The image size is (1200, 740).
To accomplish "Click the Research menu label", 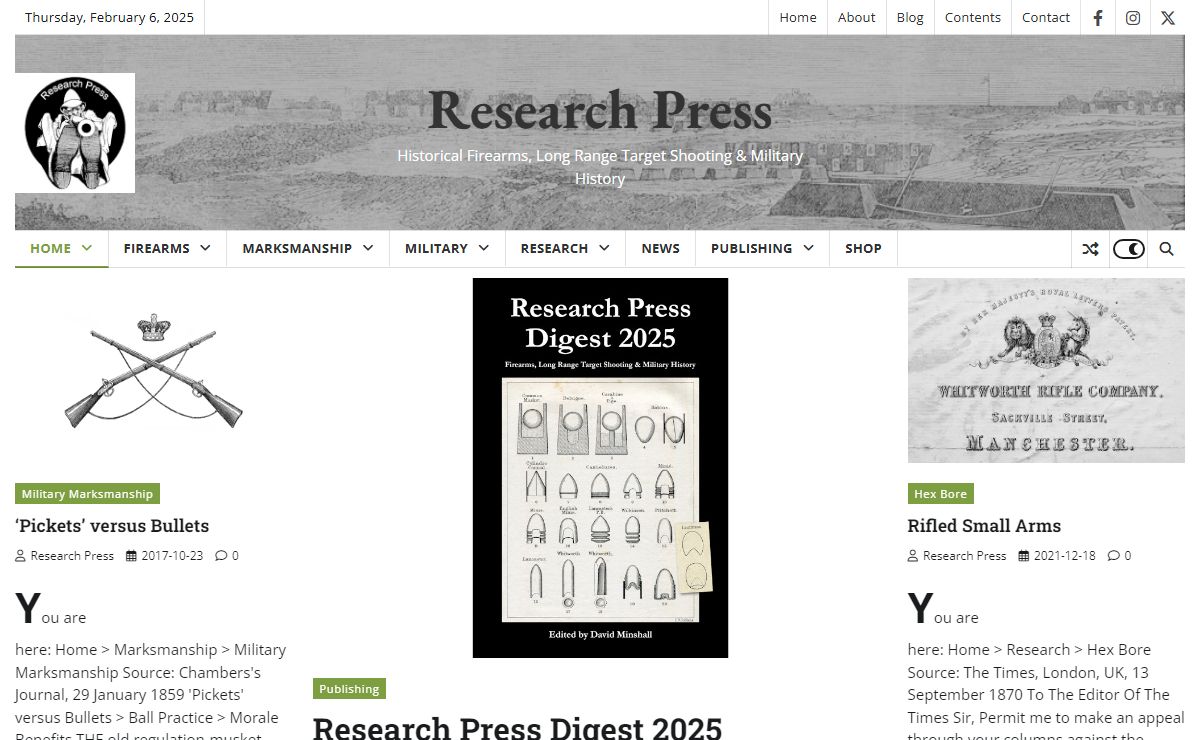I will [554, 248].
